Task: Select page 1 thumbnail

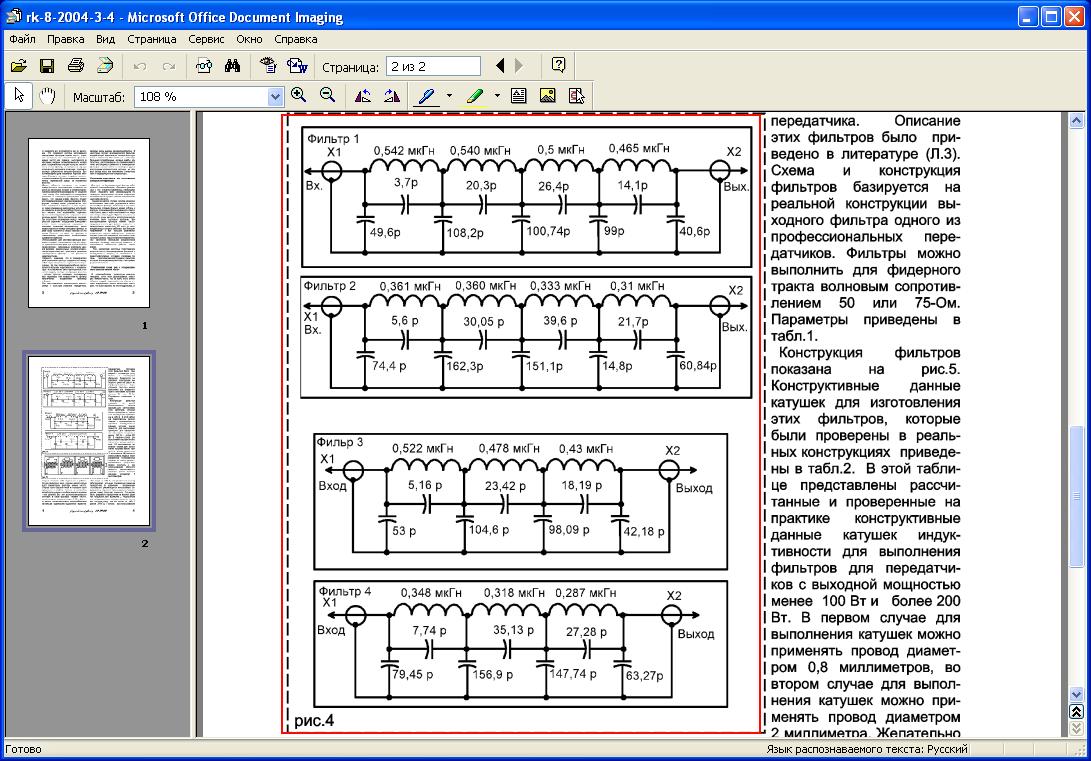Action: [88, 223]
